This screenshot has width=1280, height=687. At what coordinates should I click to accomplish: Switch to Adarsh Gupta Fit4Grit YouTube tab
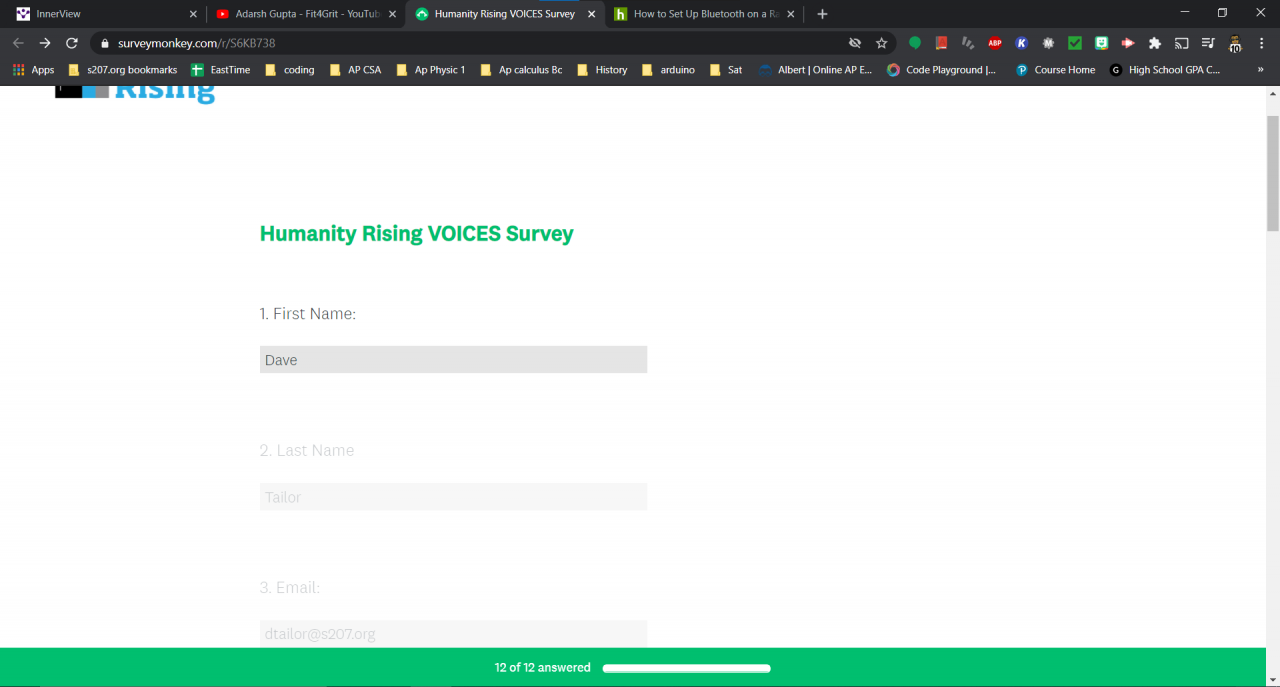(306, 14)
